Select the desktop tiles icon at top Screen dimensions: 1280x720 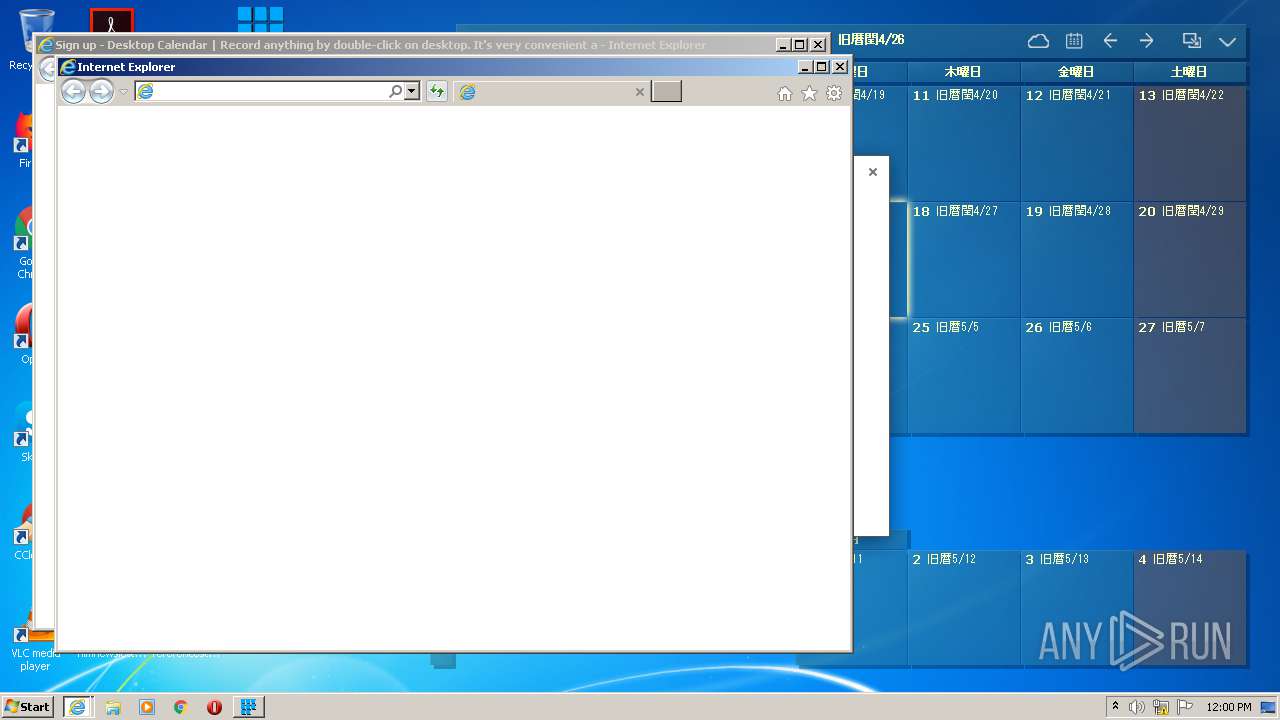pos(260,18)
